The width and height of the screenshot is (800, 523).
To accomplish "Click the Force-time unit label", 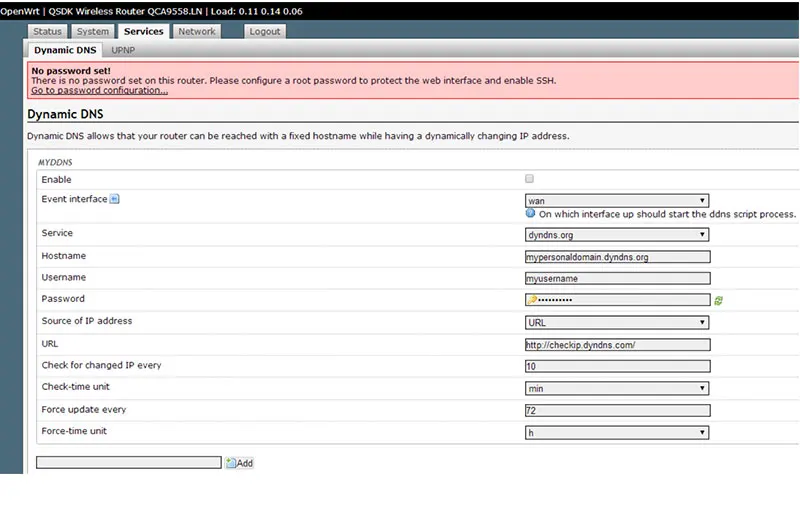I will [x=74, y=431].
